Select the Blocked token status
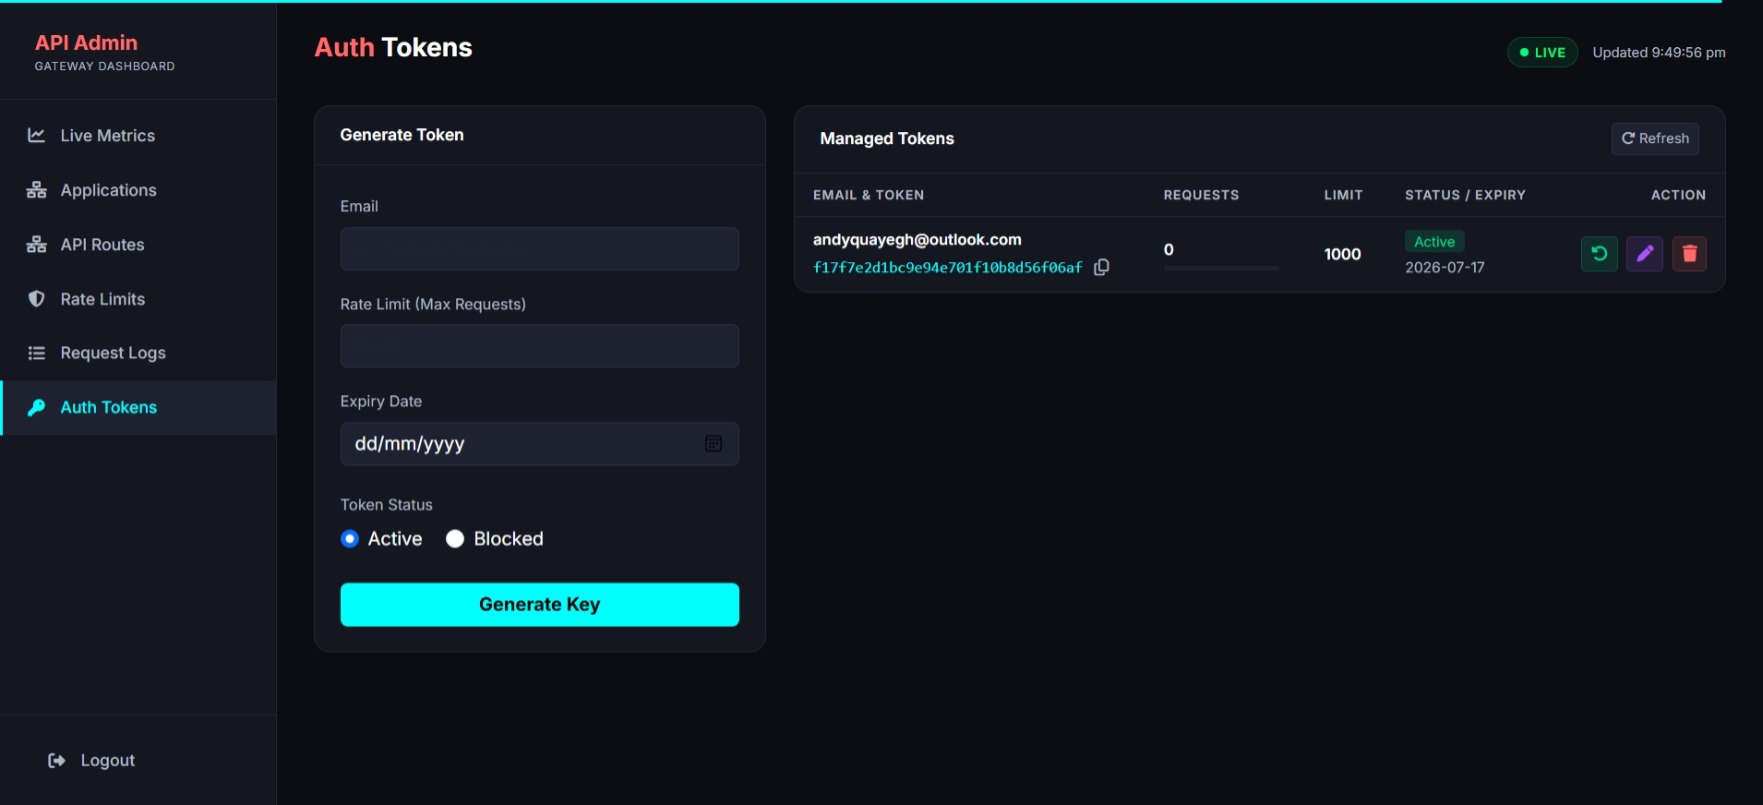Viewport: 1763px width, 805px height. (455, 539)
